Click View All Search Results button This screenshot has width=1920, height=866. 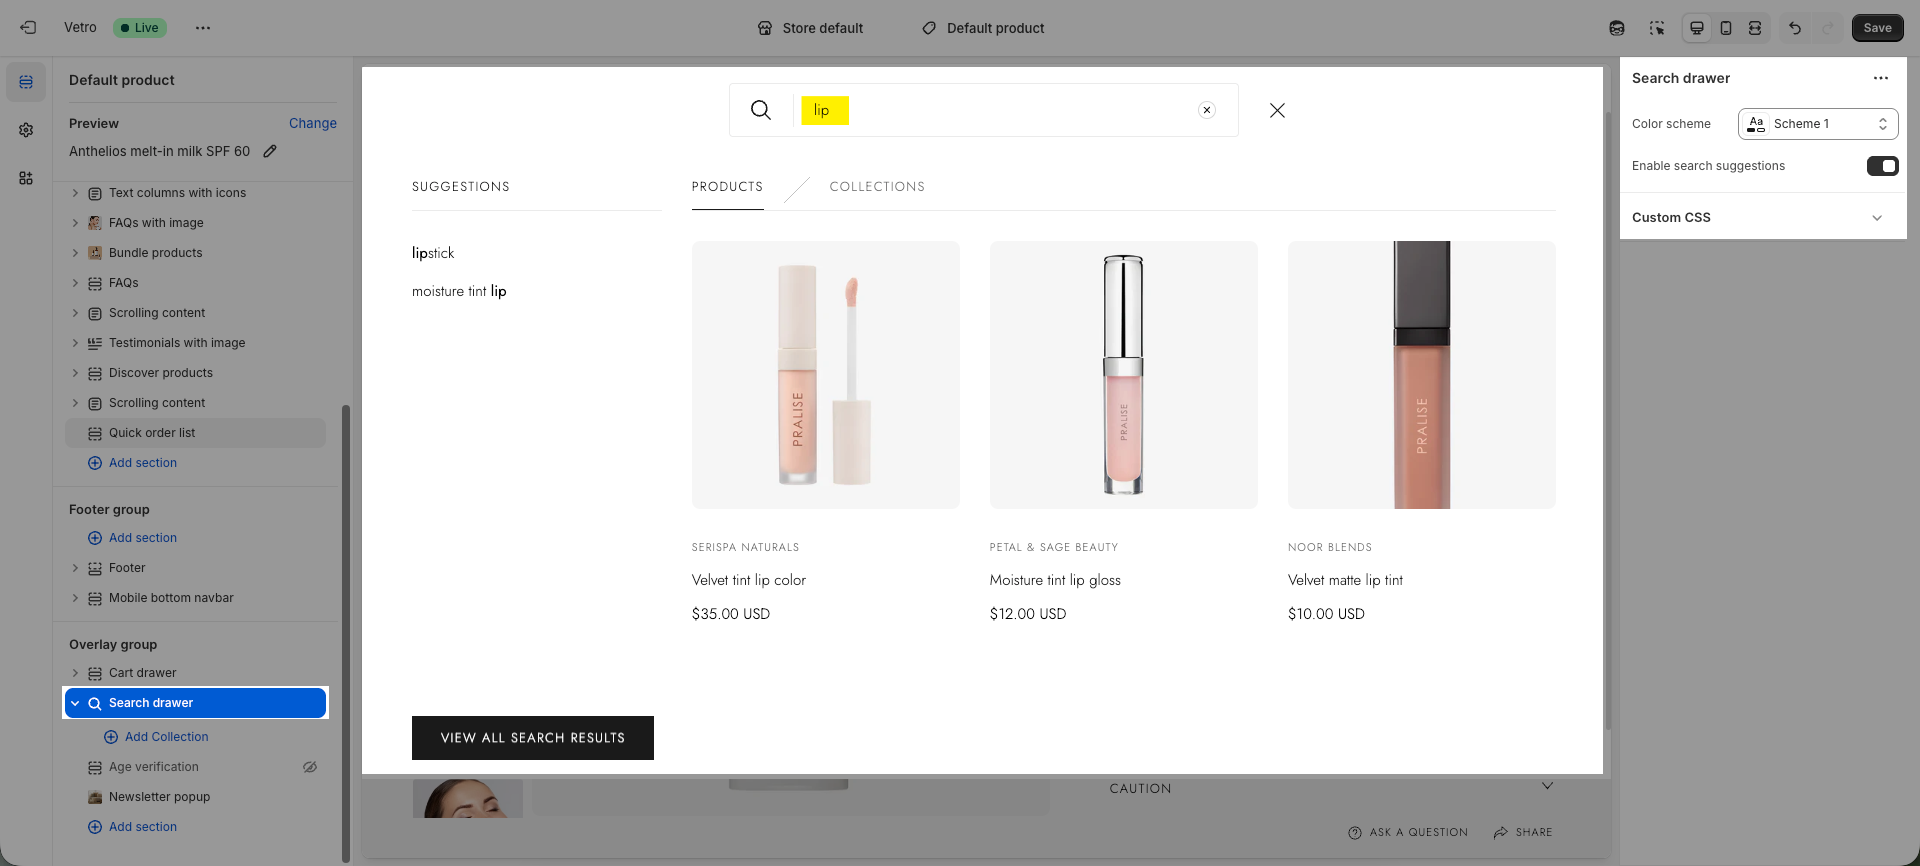(532, 738)
